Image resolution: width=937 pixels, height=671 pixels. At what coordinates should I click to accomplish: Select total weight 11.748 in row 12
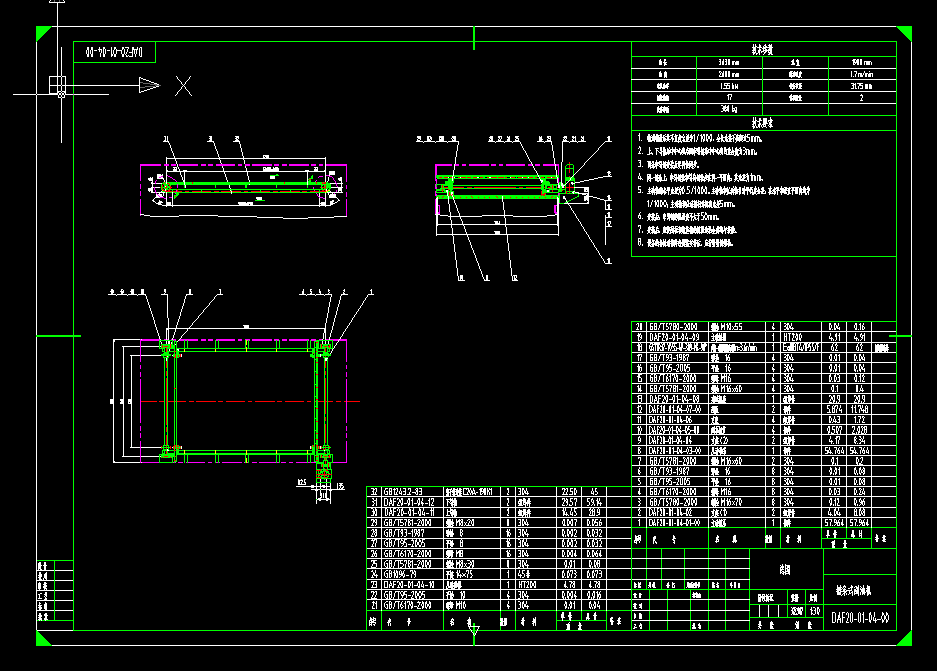click(x=859, y=410)
